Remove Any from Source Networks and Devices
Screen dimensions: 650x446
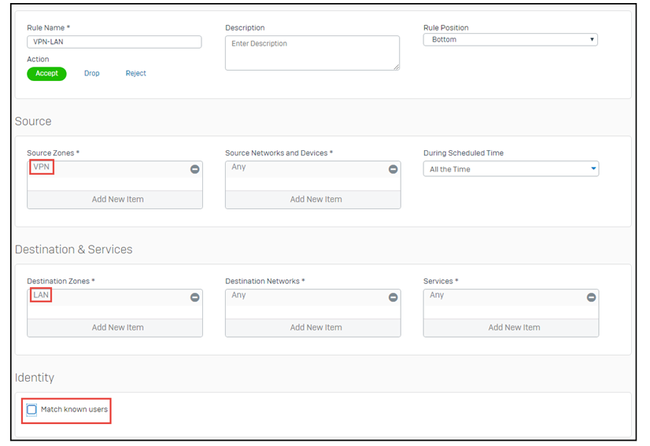[x=393, y=170]
